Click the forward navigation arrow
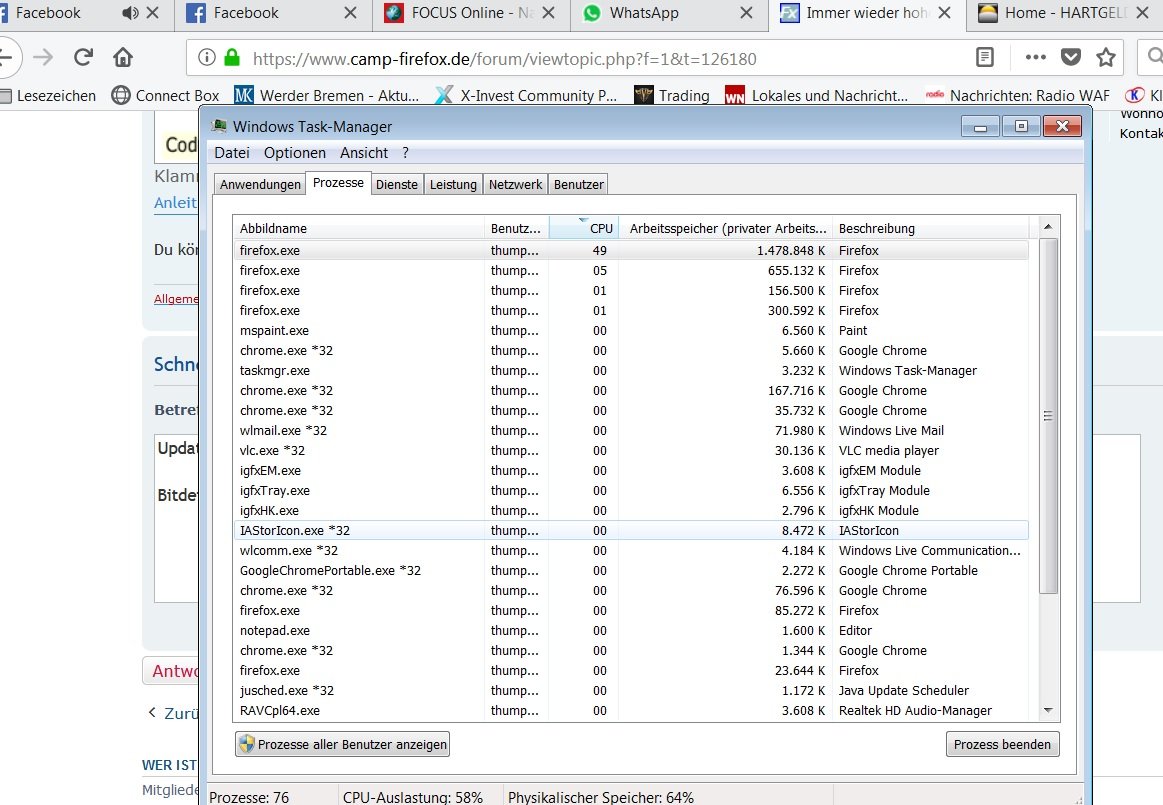This screenshot has height=805, width=1163. pyautogui.click(x=43, y=57)
